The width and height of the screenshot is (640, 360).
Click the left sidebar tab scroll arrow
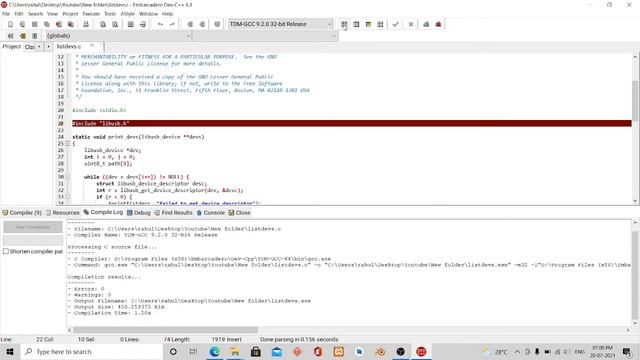[x=39, y=47]
